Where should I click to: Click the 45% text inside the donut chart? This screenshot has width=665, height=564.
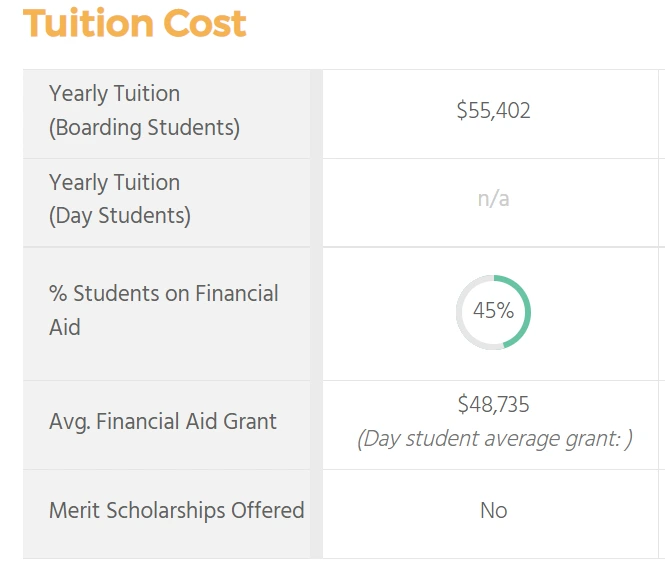493,311
